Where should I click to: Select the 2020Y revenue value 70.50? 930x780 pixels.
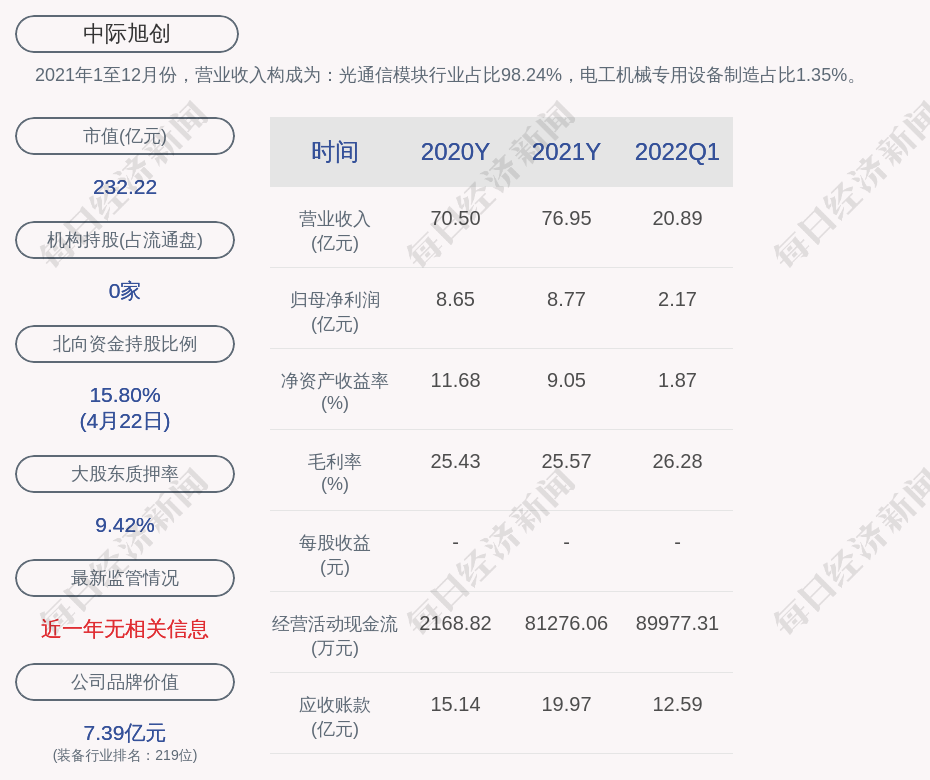(x=456, y=218)
